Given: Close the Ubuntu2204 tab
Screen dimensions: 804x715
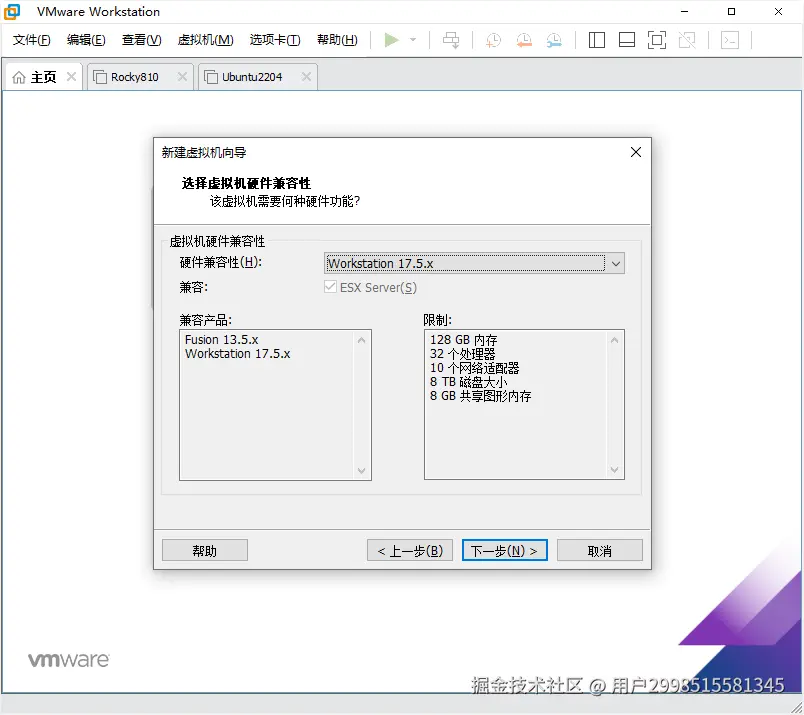Looking at the screenshot, I should [x=306, y=77].
